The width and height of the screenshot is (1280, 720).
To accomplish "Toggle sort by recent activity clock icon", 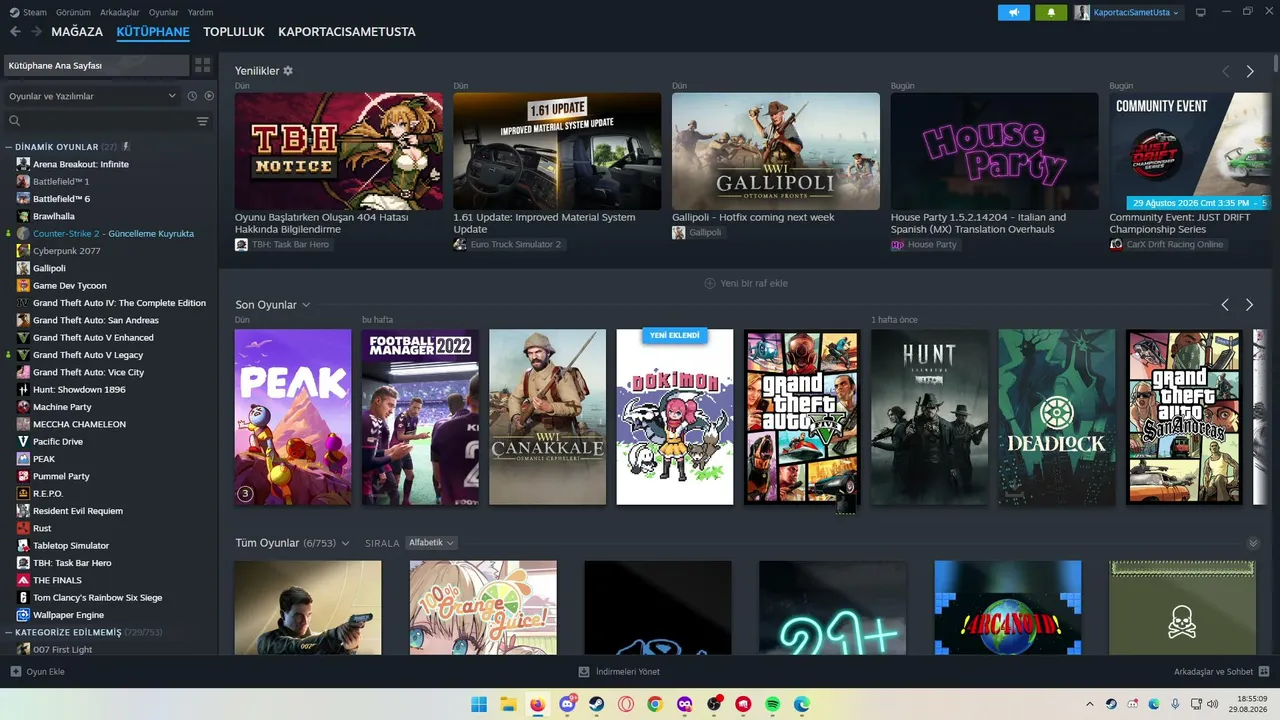I will (190, 96).
